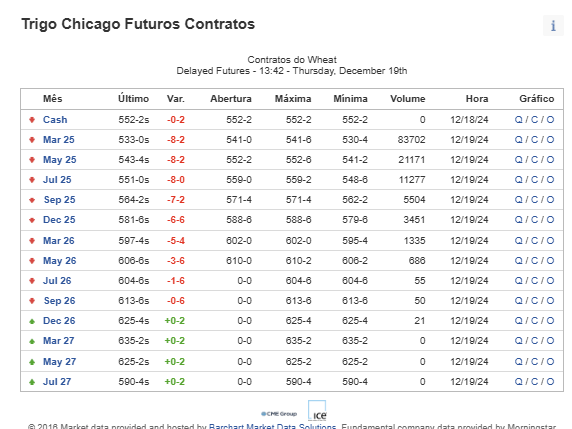This screenshot has height=429, width=572.
Task: Open Barchart Market Data Solutions link
Action: pyautogui.click(x=272, y=426)
